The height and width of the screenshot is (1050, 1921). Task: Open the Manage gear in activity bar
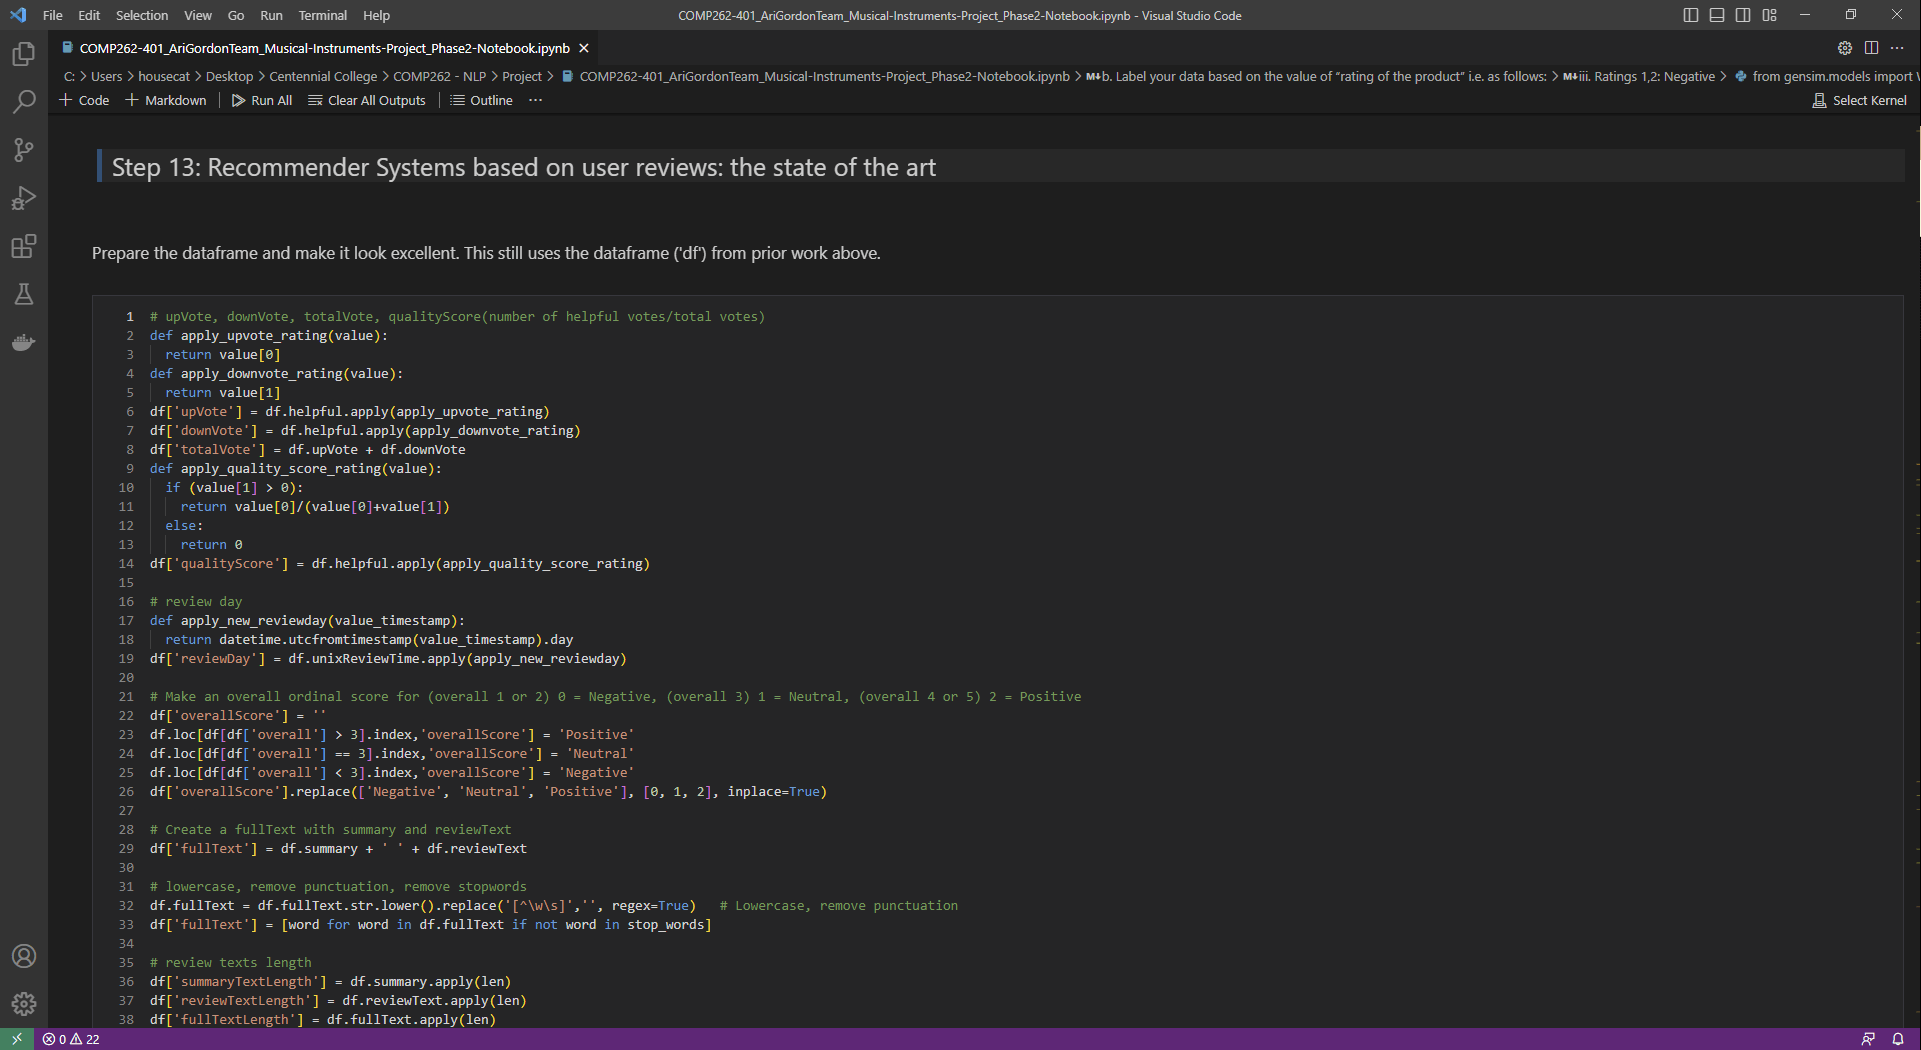point(23,1004)
